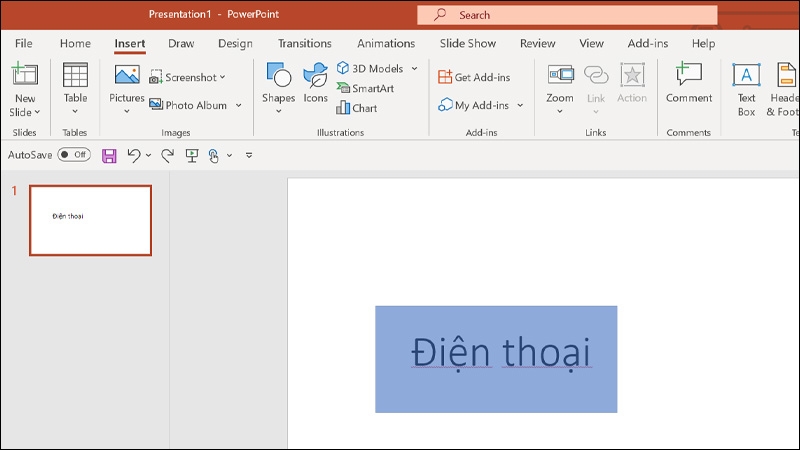Start slideshow from beginning icon
Image resolution: width=800 pixels, height=450 pixels.
192,155
